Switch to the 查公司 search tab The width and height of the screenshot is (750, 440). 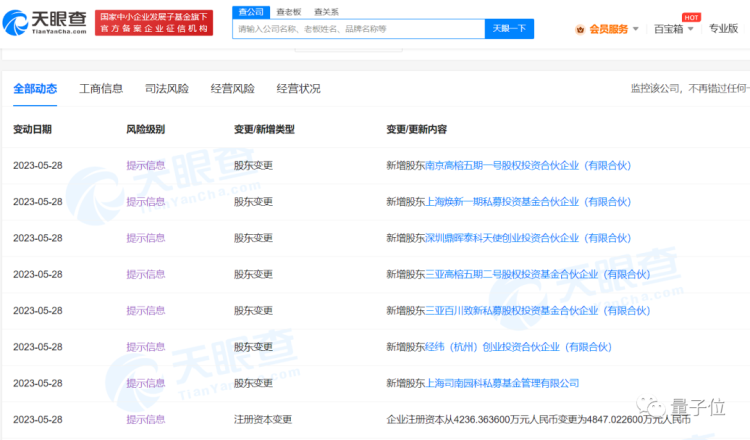[250, 10]
